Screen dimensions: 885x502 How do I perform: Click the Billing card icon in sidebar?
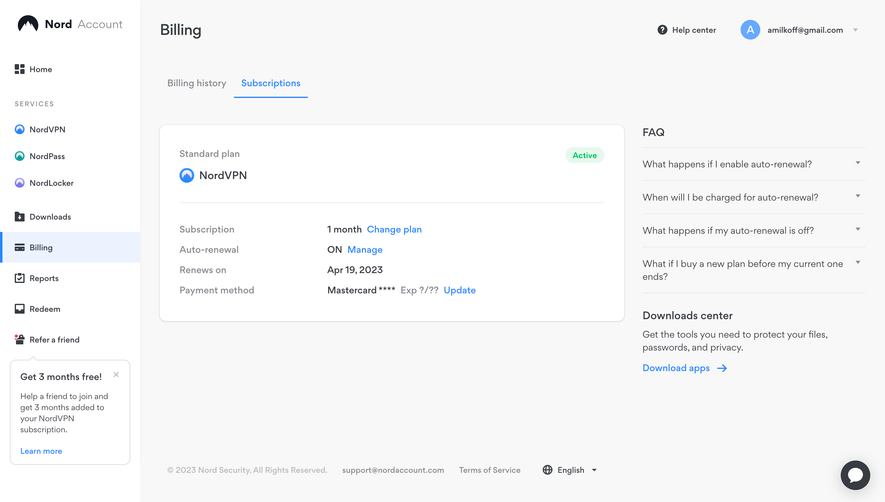20,247
